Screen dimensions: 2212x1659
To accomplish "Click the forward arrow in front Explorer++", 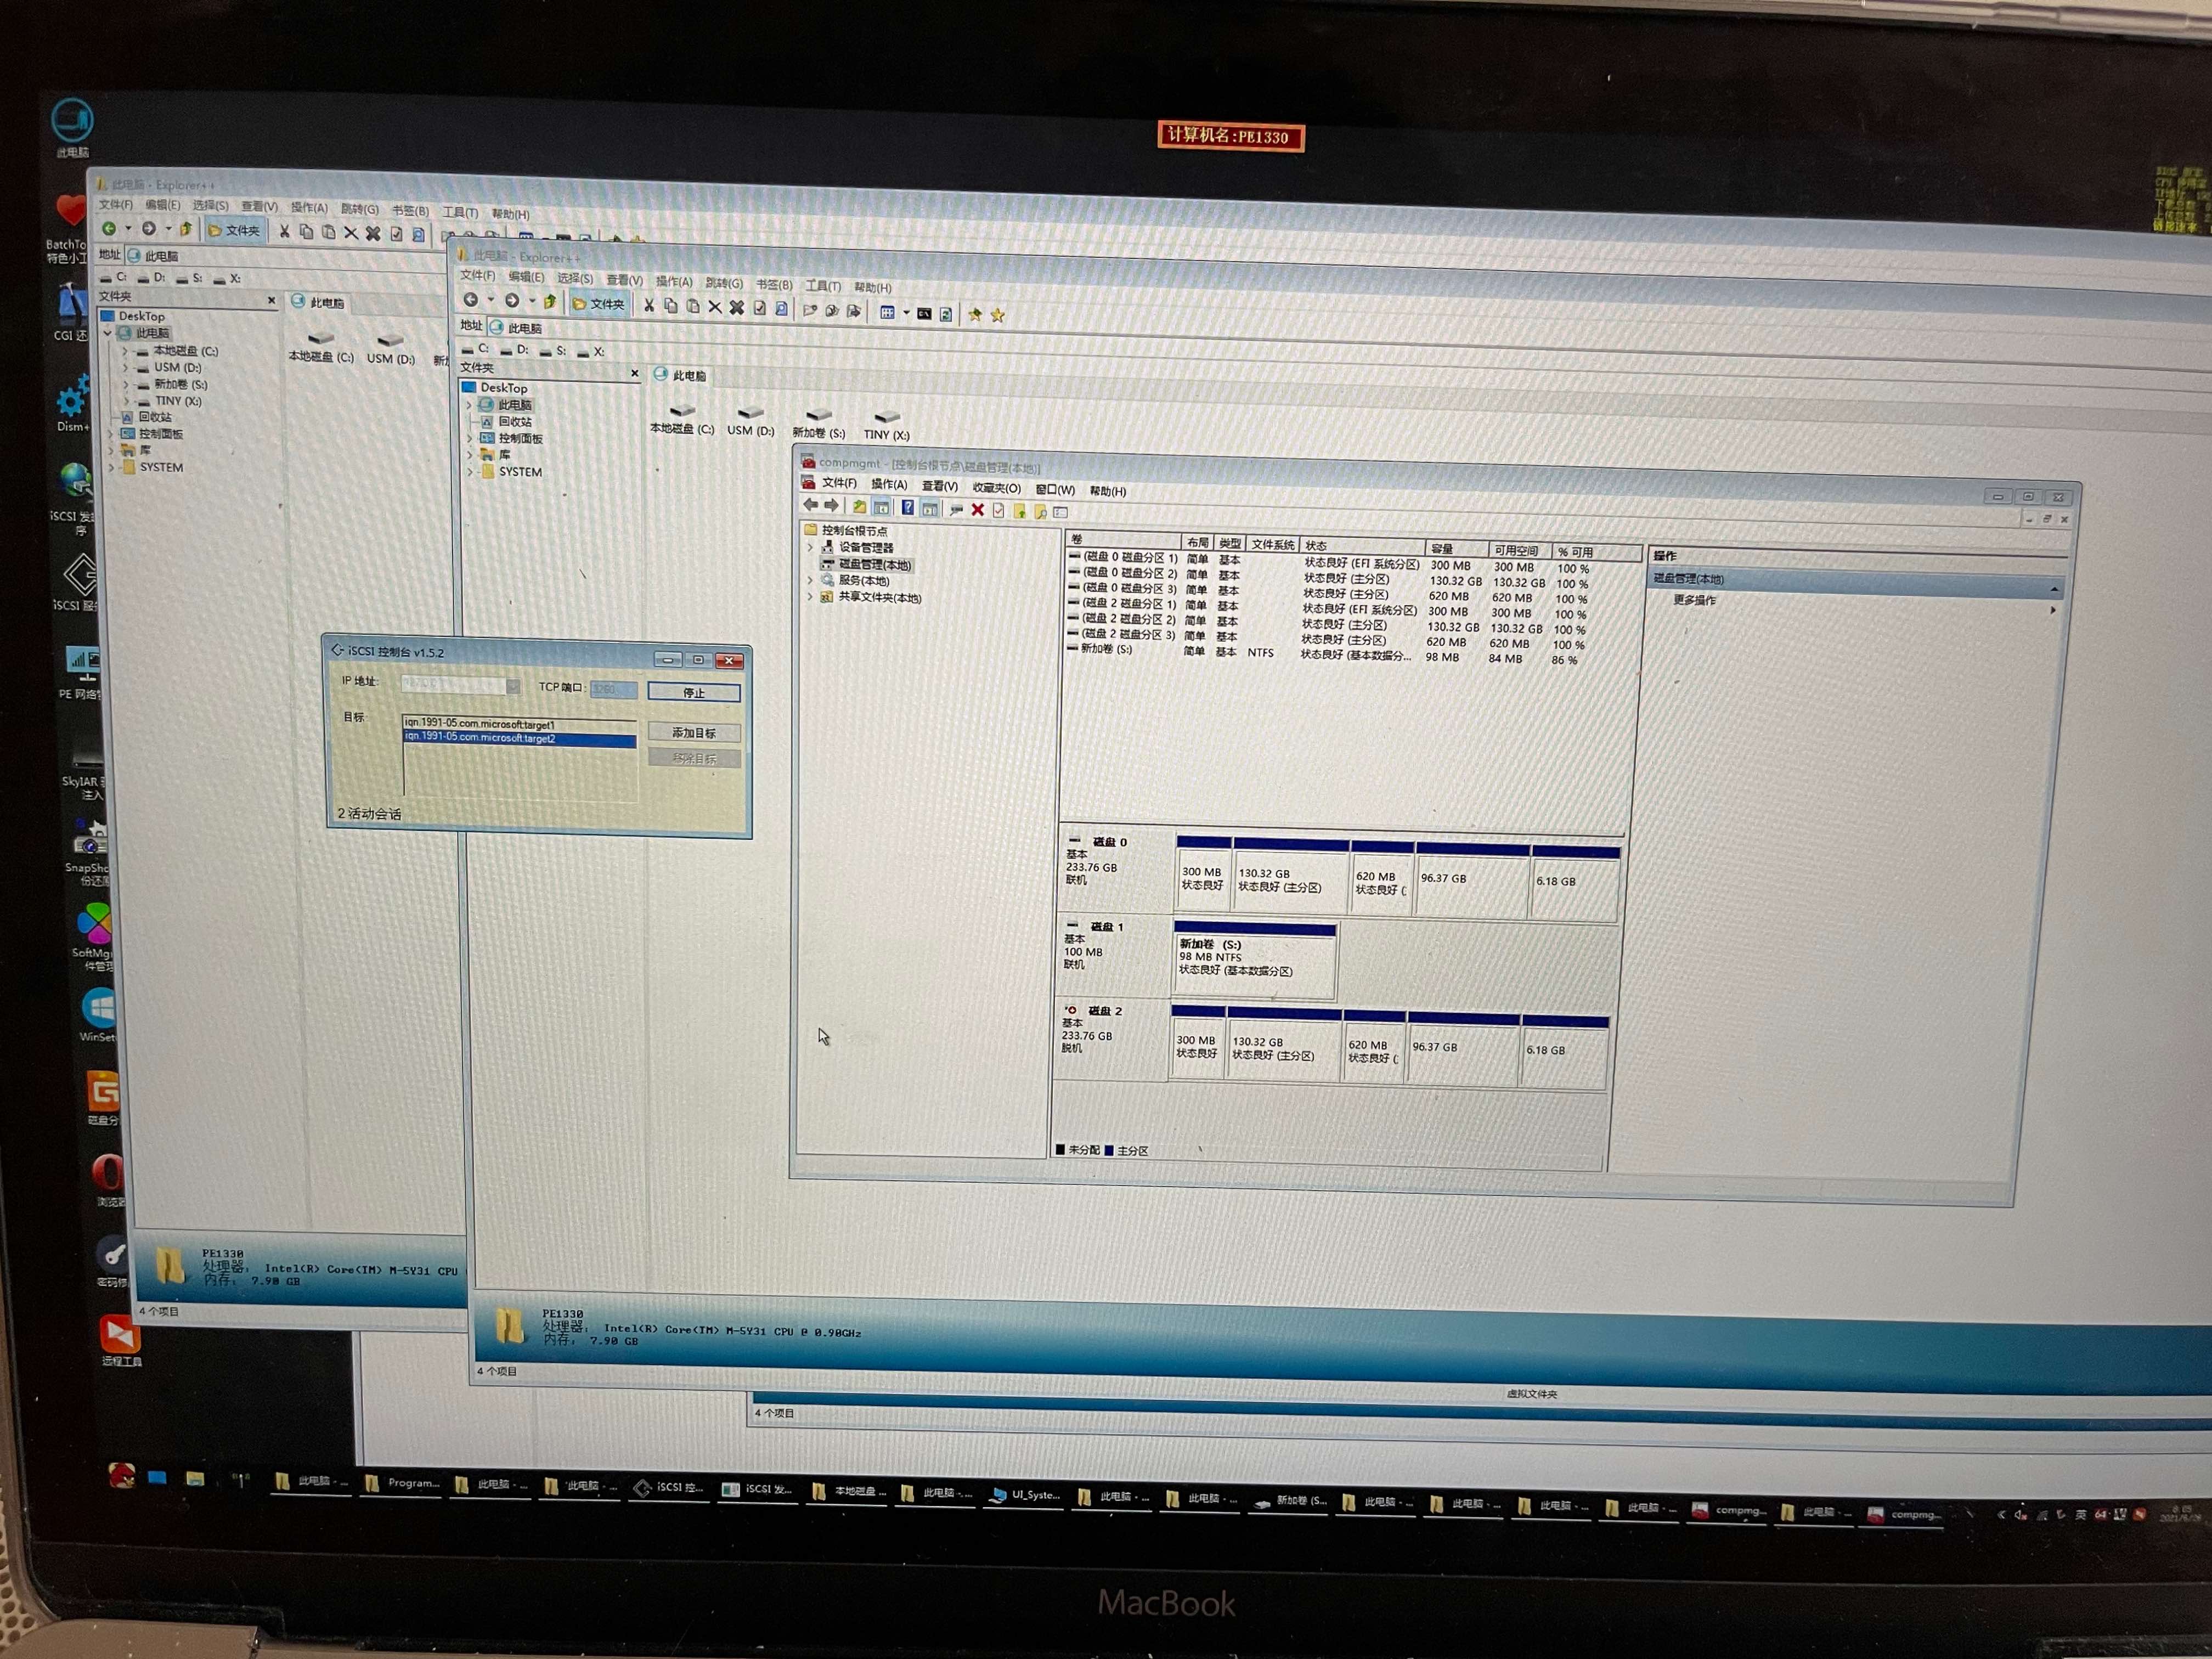I will [512, 301].
